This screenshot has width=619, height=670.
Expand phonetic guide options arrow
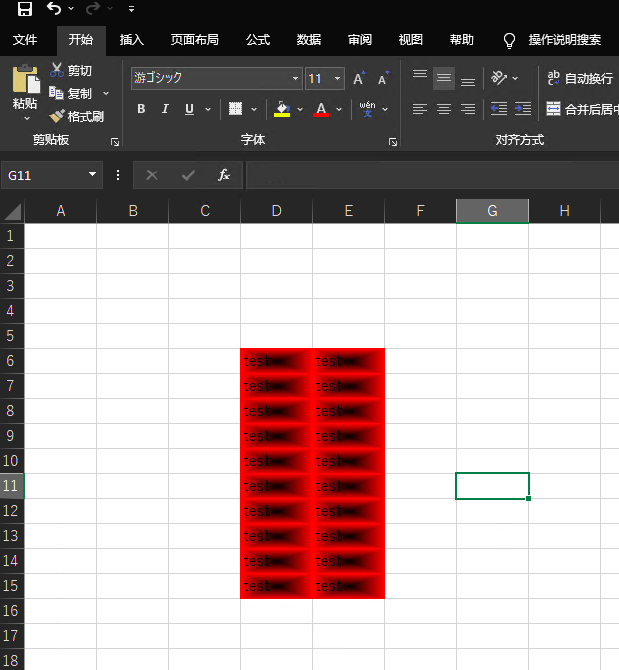pyautogui.click(x=385, y=109)
